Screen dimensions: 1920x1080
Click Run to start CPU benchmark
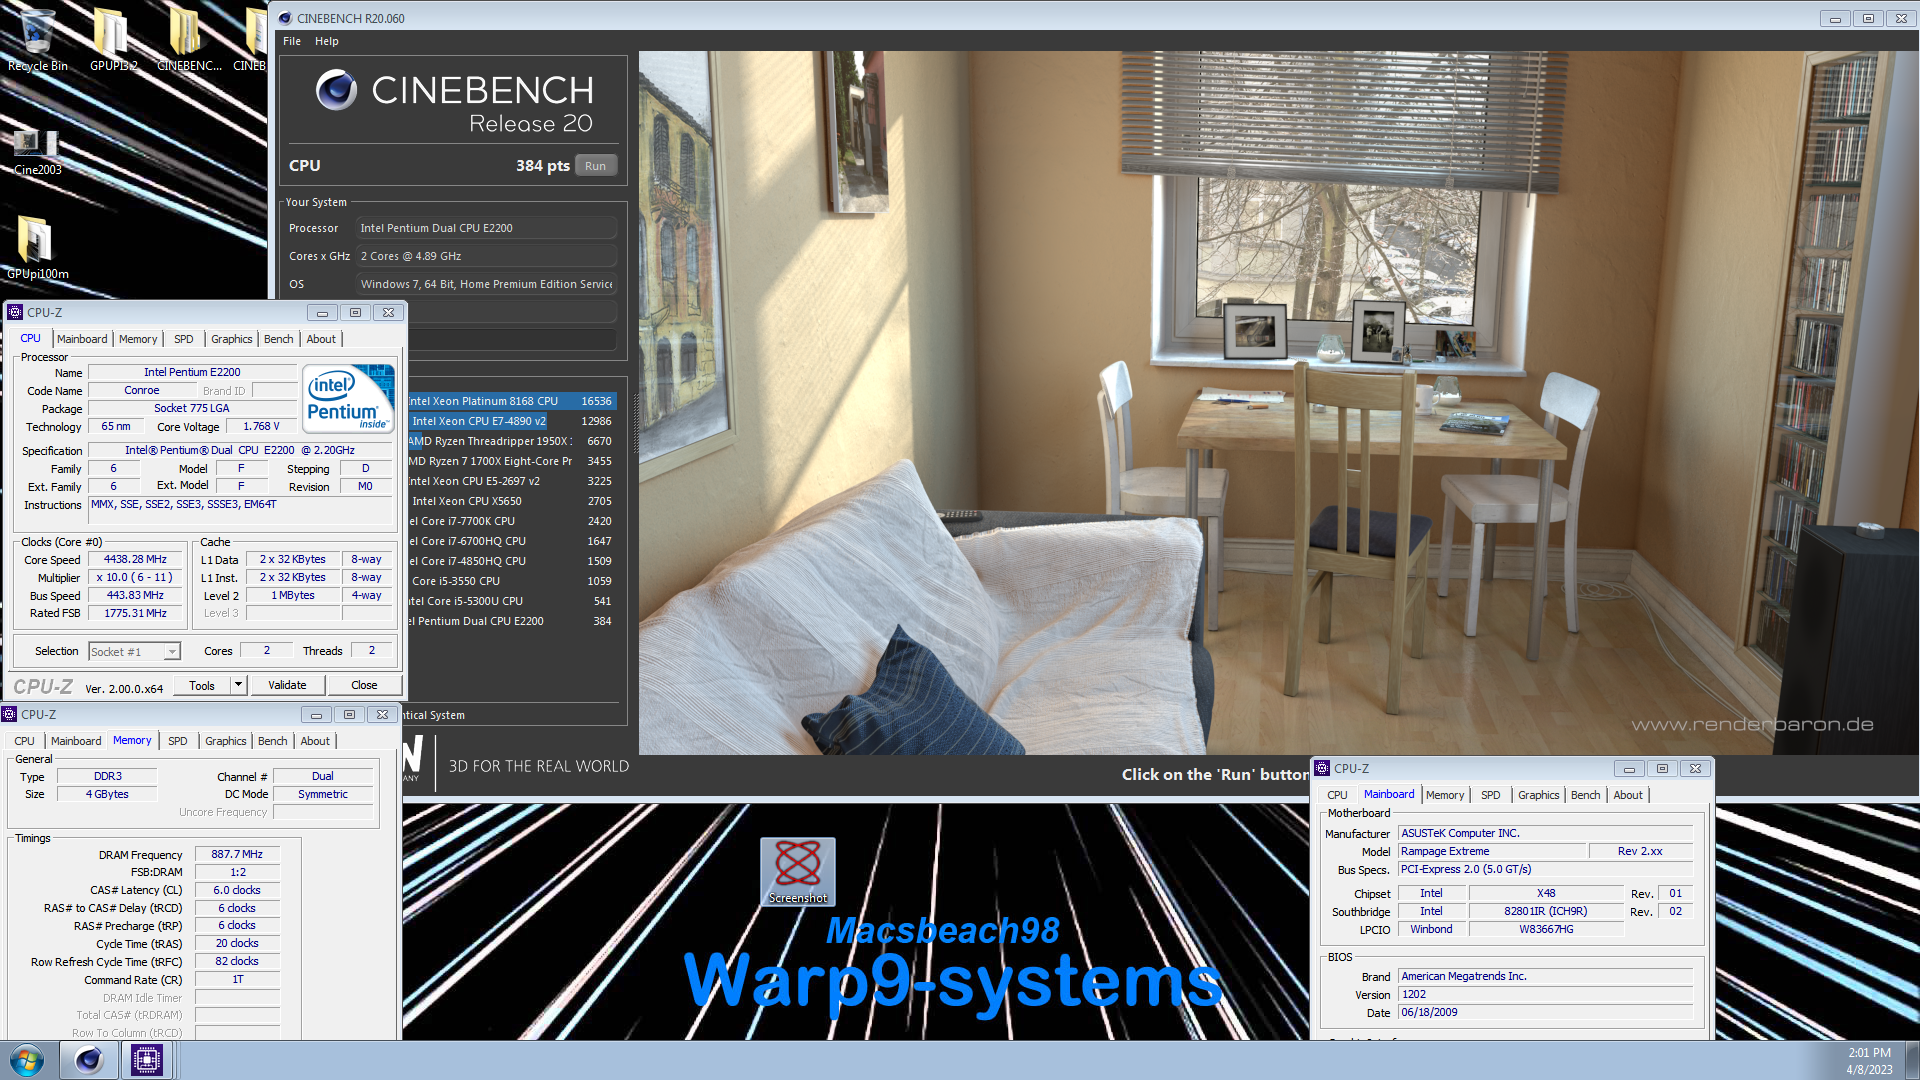596,166
